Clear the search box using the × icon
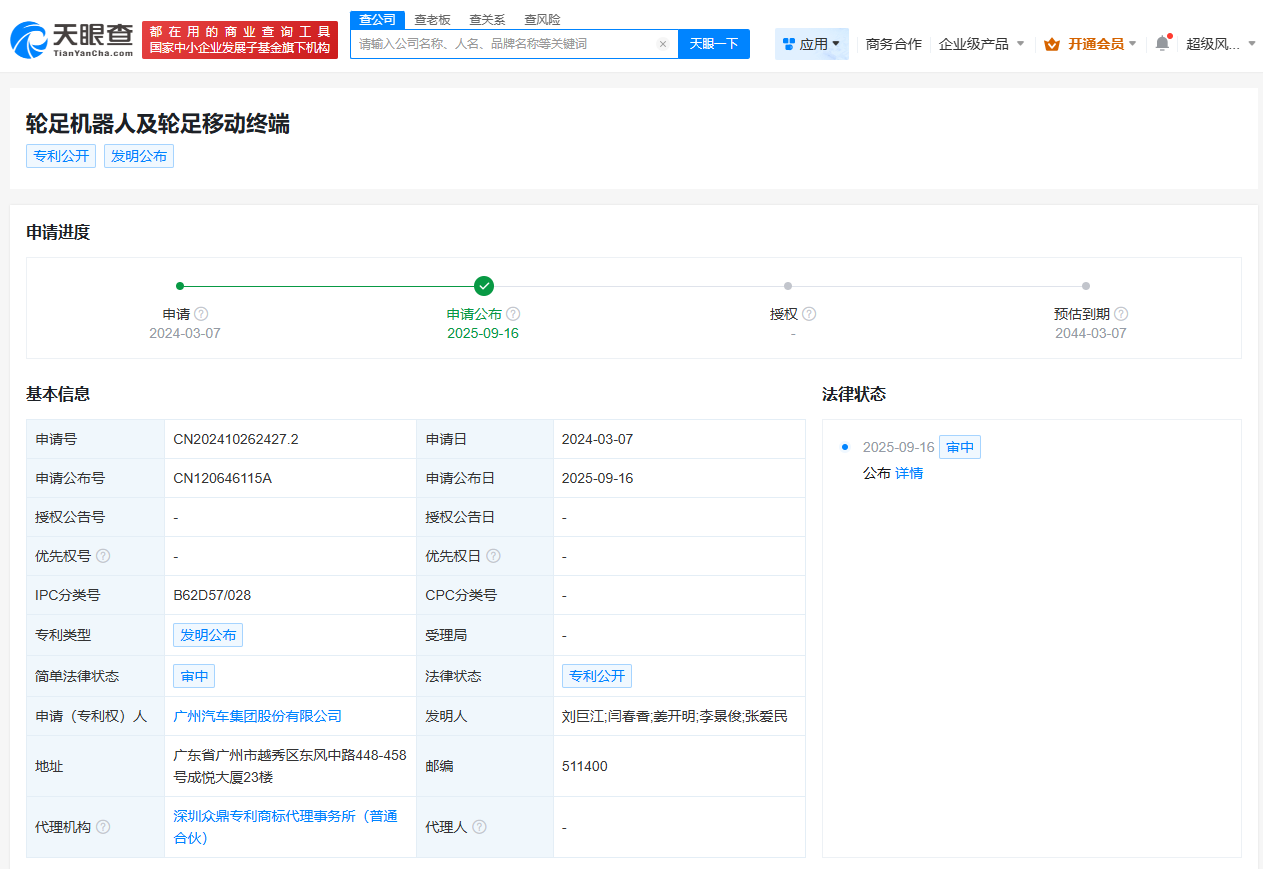This screenshot has height=869, width=1263. tap(663, 44)
